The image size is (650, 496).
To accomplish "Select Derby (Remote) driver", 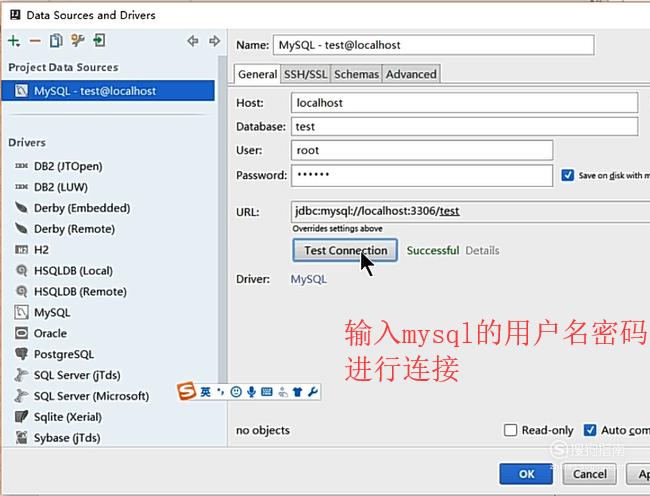I will 74,229.
